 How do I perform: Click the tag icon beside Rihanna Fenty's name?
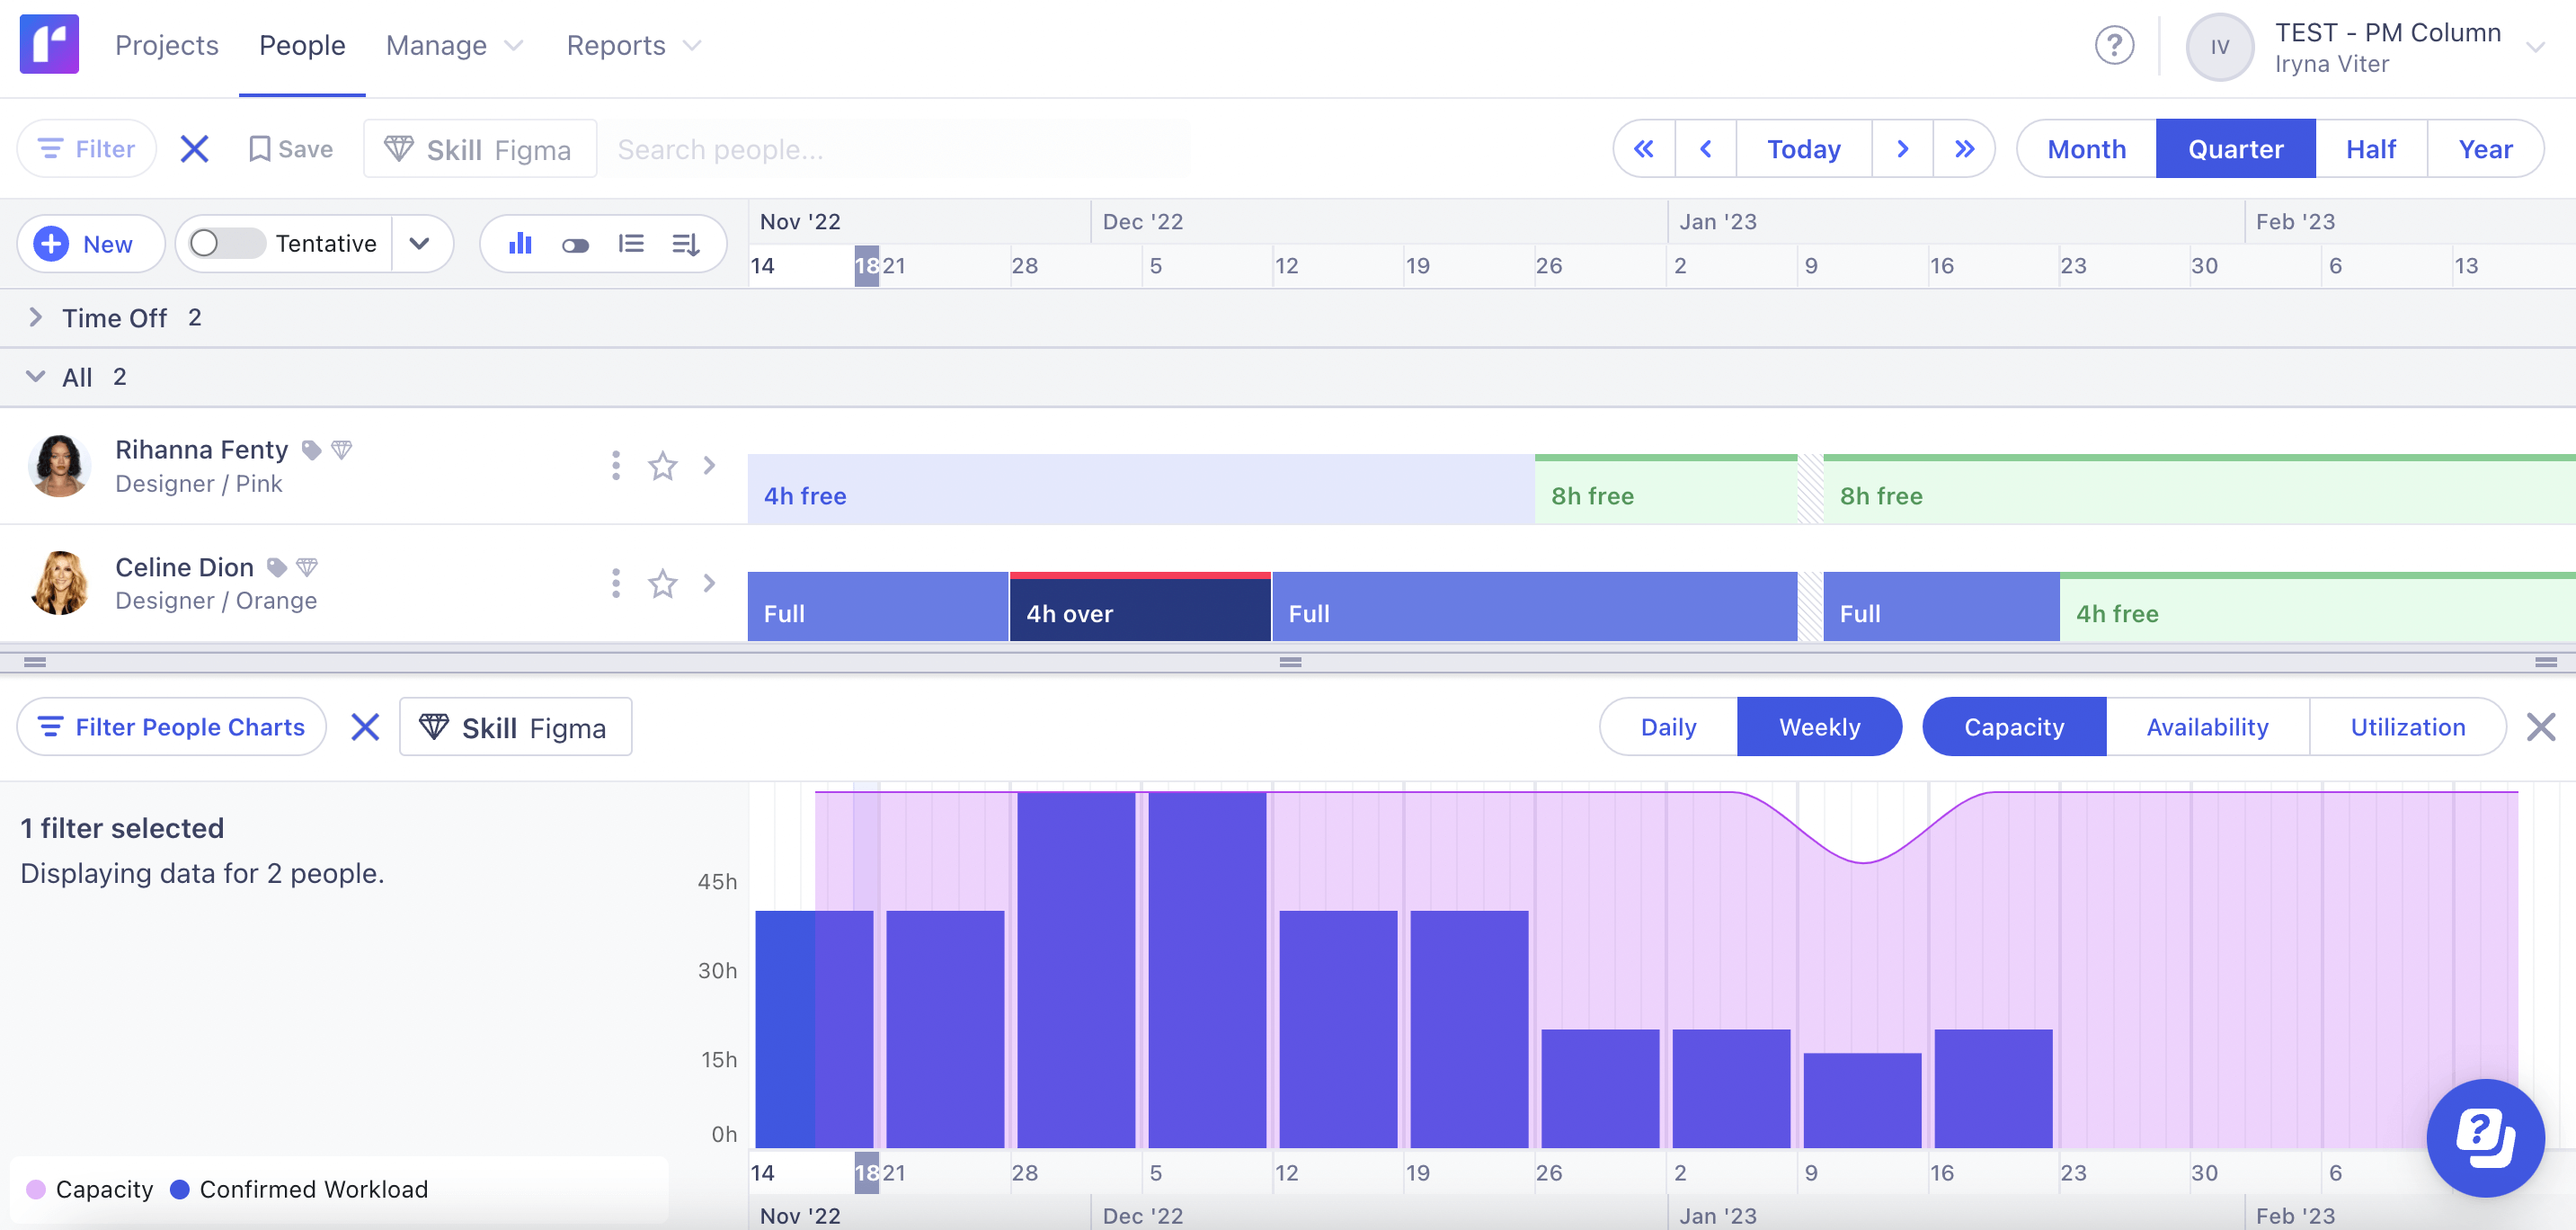313,449
